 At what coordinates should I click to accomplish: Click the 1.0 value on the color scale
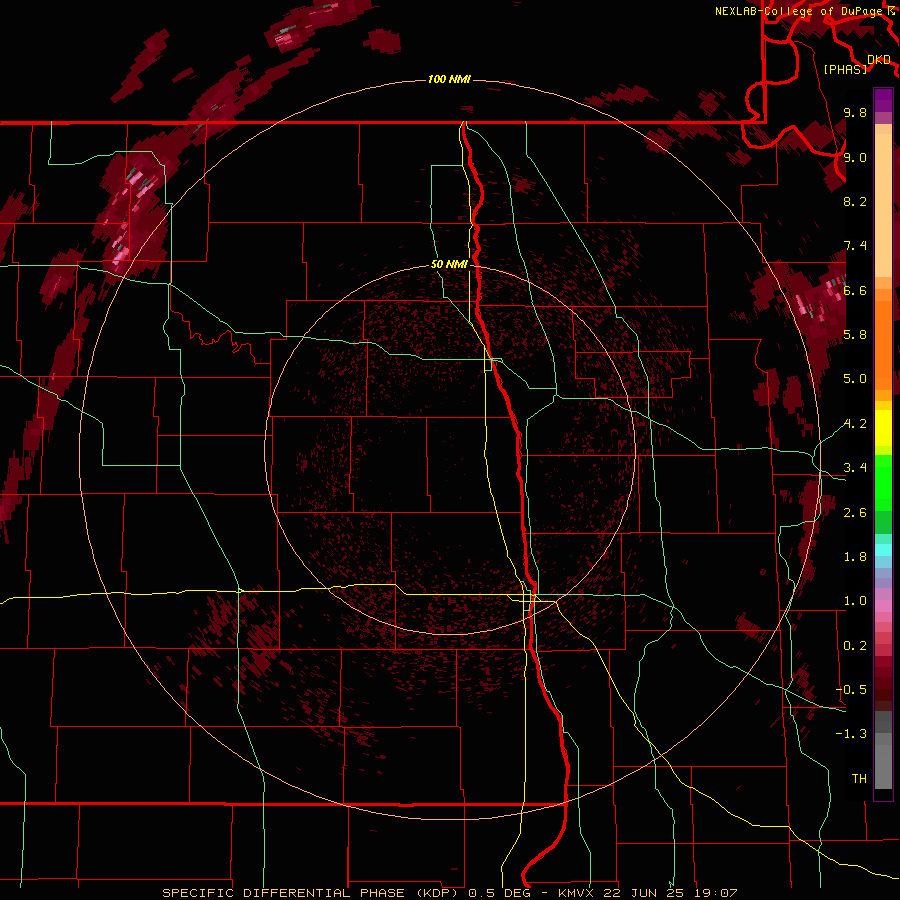[x=855, y=601]
